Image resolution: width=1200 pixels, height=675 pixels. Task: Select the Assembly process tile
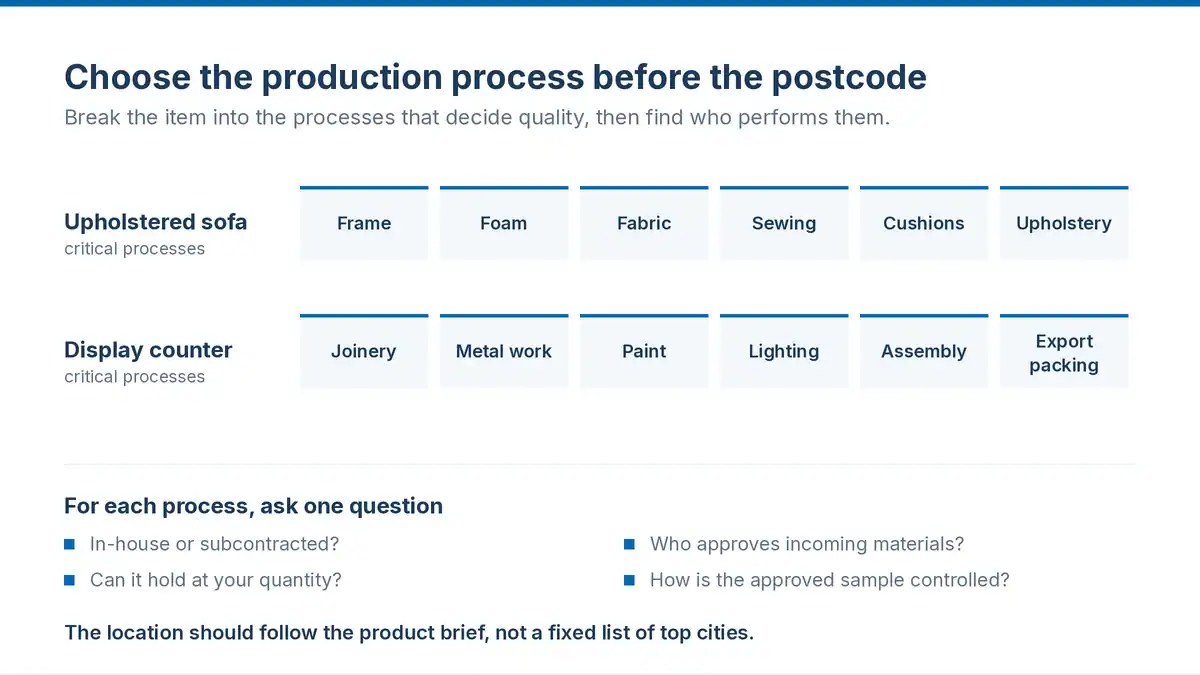[x=924, y=351]
